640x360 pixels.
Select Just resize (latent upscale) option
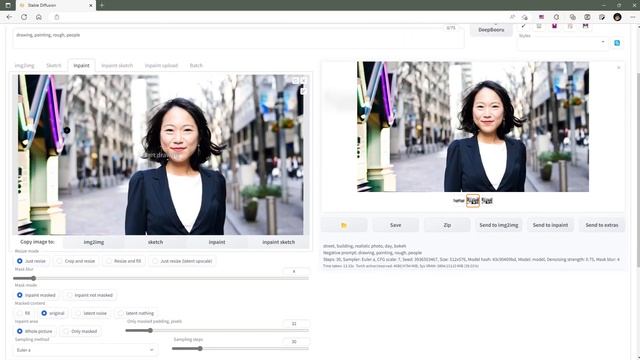pyautogui.click(x=182, y=261)
